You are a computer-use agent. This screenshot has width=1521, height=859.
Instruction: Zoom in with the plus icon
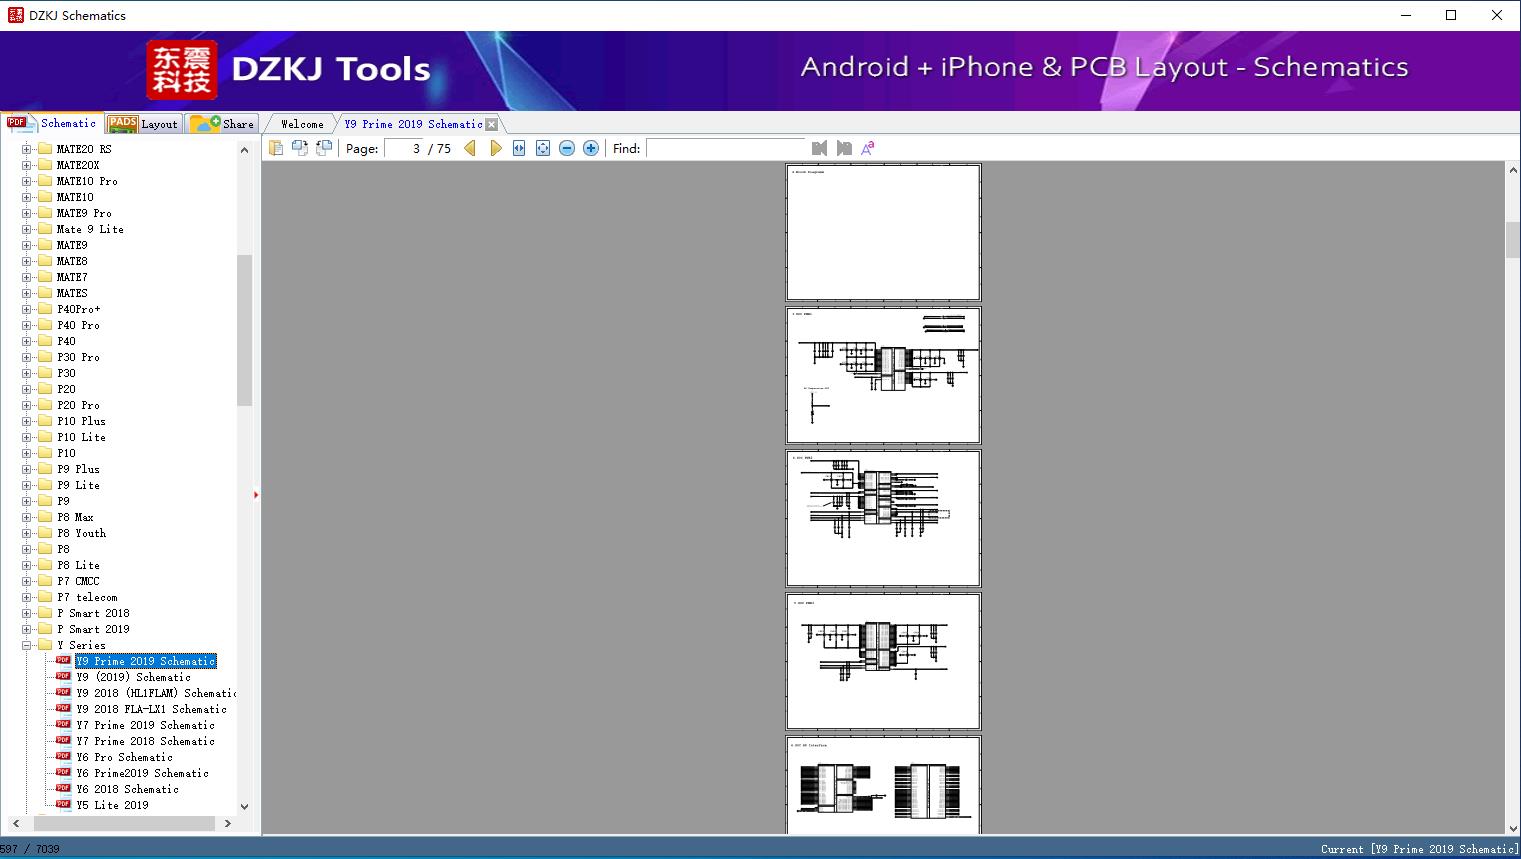click(x=591, y=148)
